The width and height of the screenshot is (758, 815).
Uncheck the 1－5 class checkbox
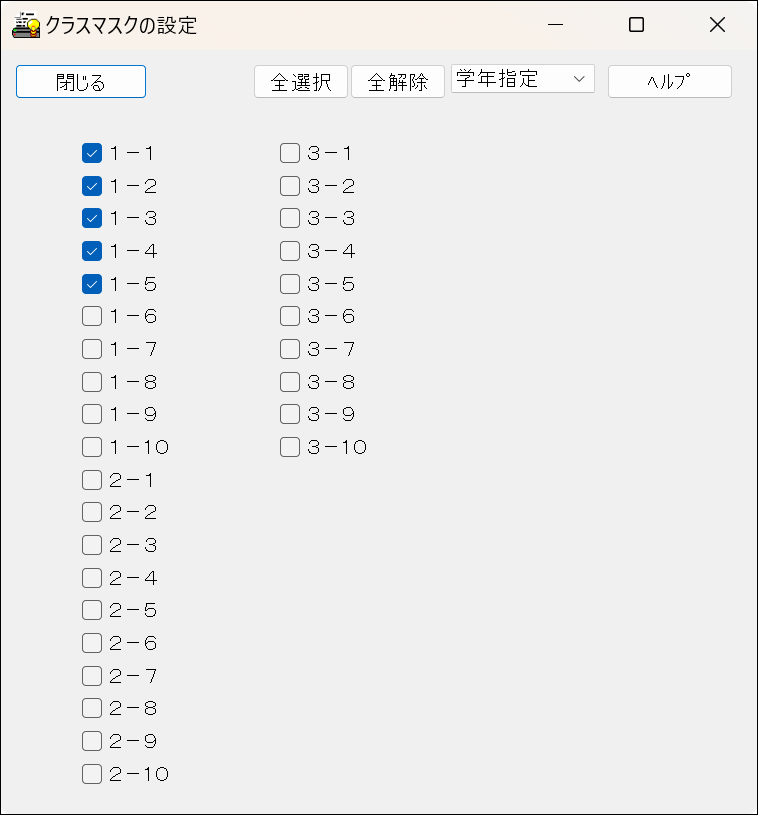click(x=92, y=283)
